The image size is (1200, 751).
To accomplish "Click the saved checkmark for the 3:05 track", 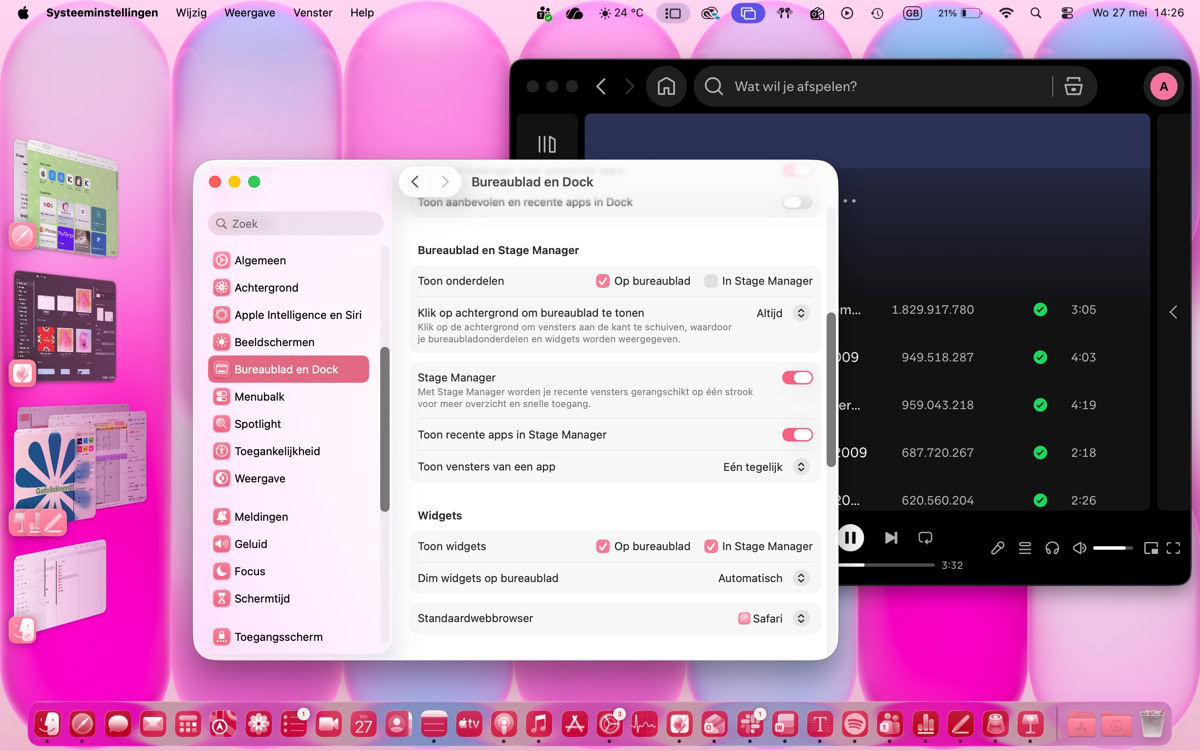I will click(1040, 310).
